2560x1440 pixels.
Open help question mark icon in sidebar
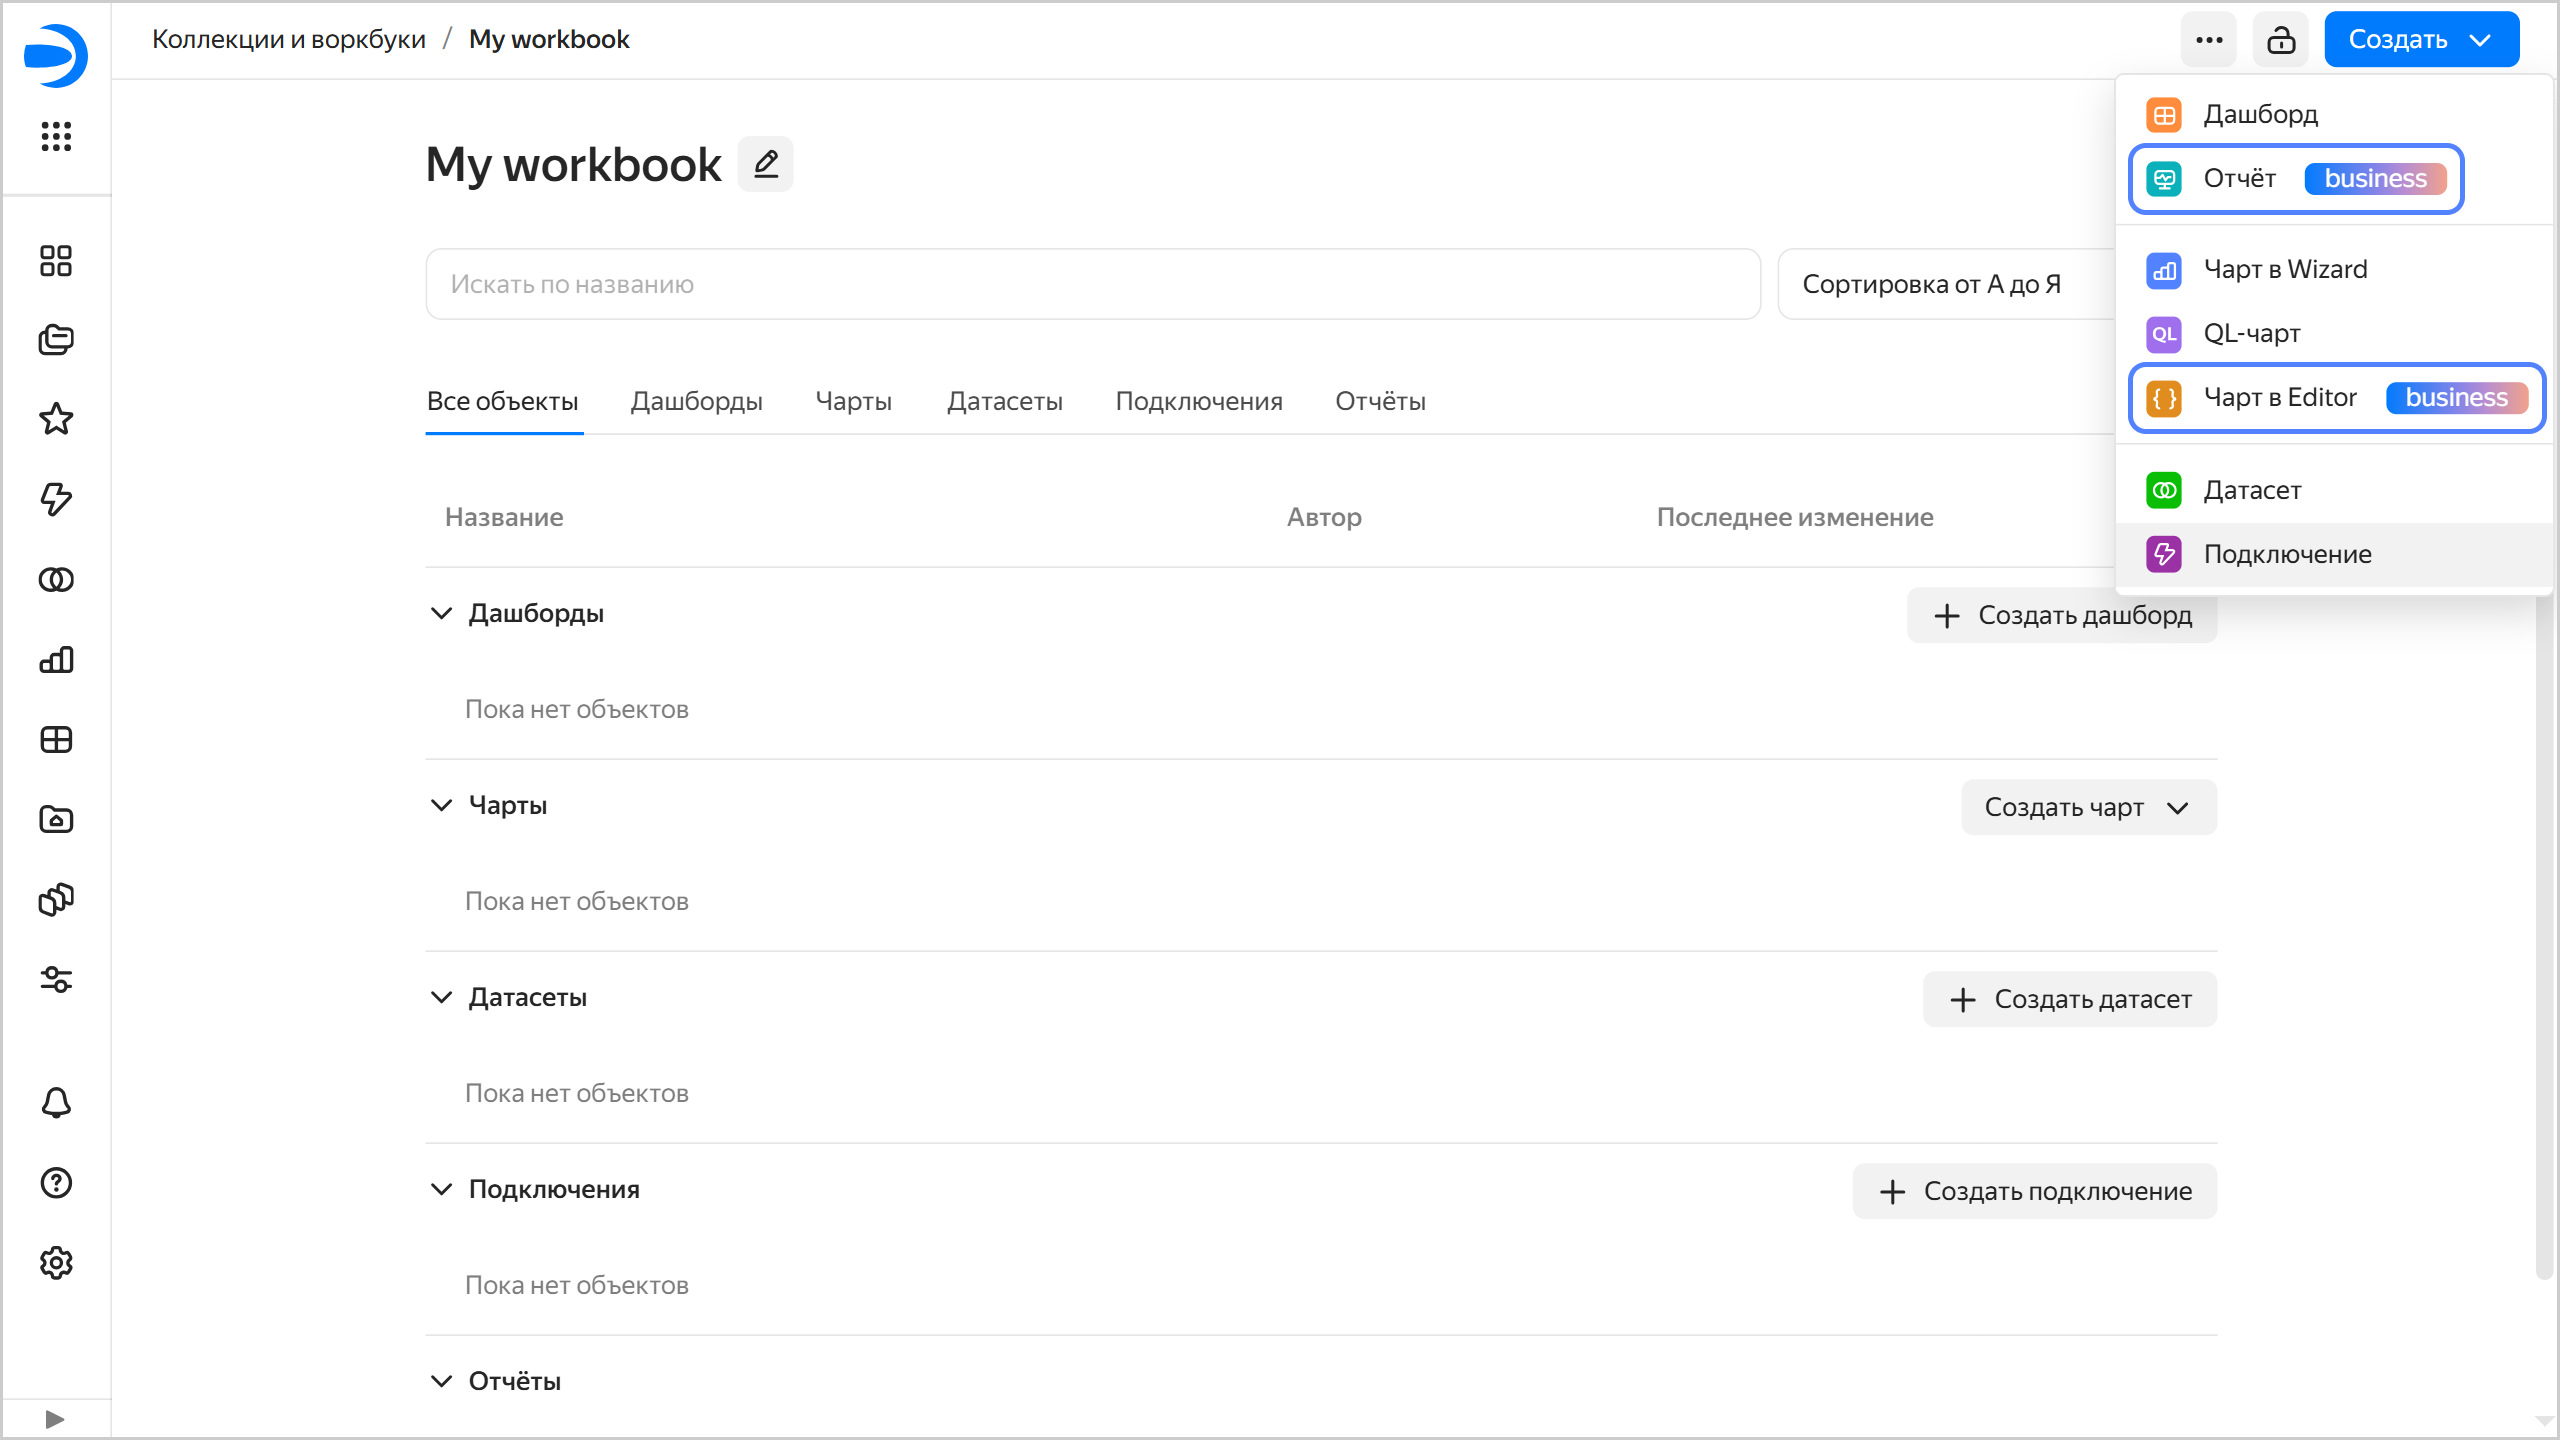pos(56,1183)
